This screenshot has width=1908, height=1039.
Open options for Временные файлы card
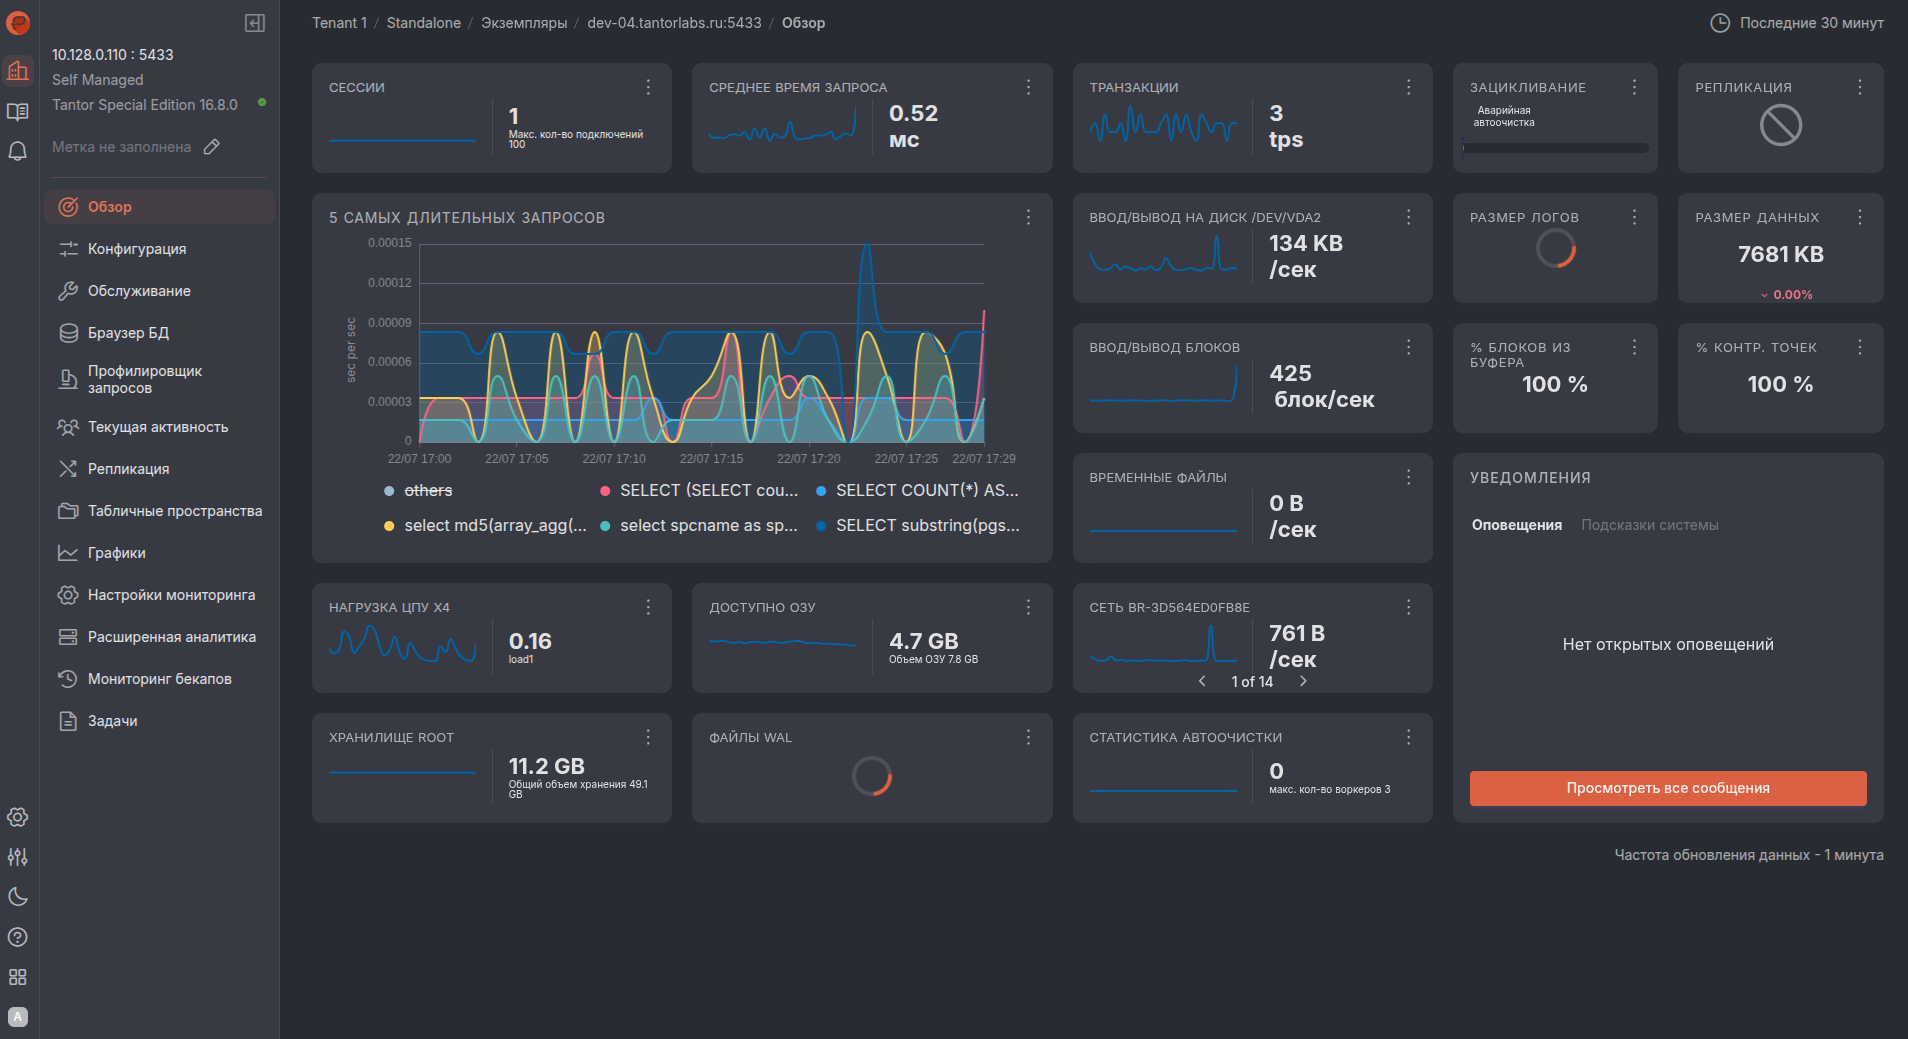[1408, 477]
